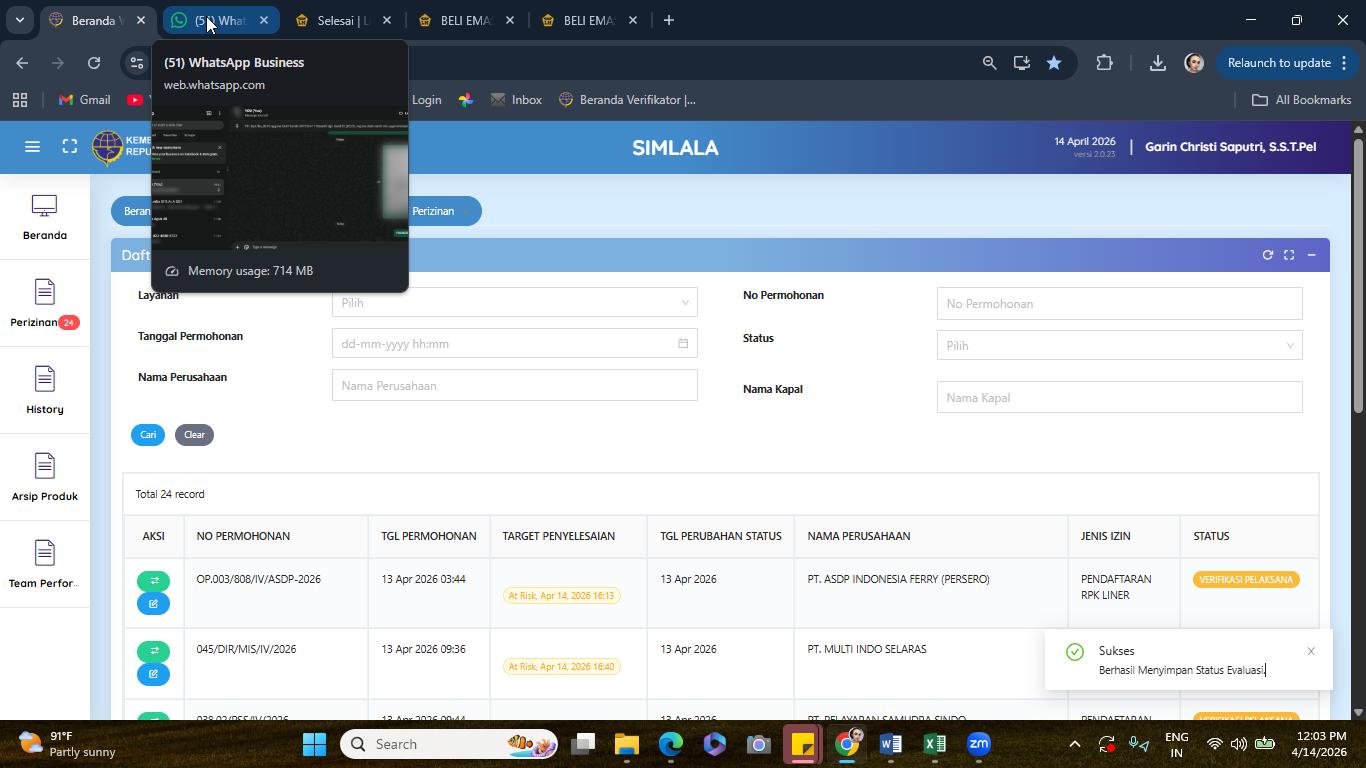Image resolution: width=1366 pixels, height=768 pixels.
Task: Click the green transfer icon for OP.003/808/IV/ASDP-2026
Action: point(154,581)
